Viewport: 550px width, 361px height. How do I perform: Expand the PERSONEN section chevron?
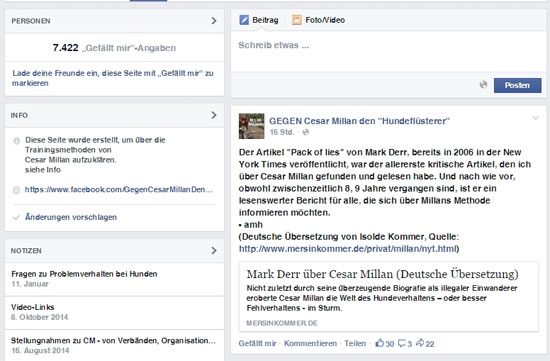pos(214,21)
